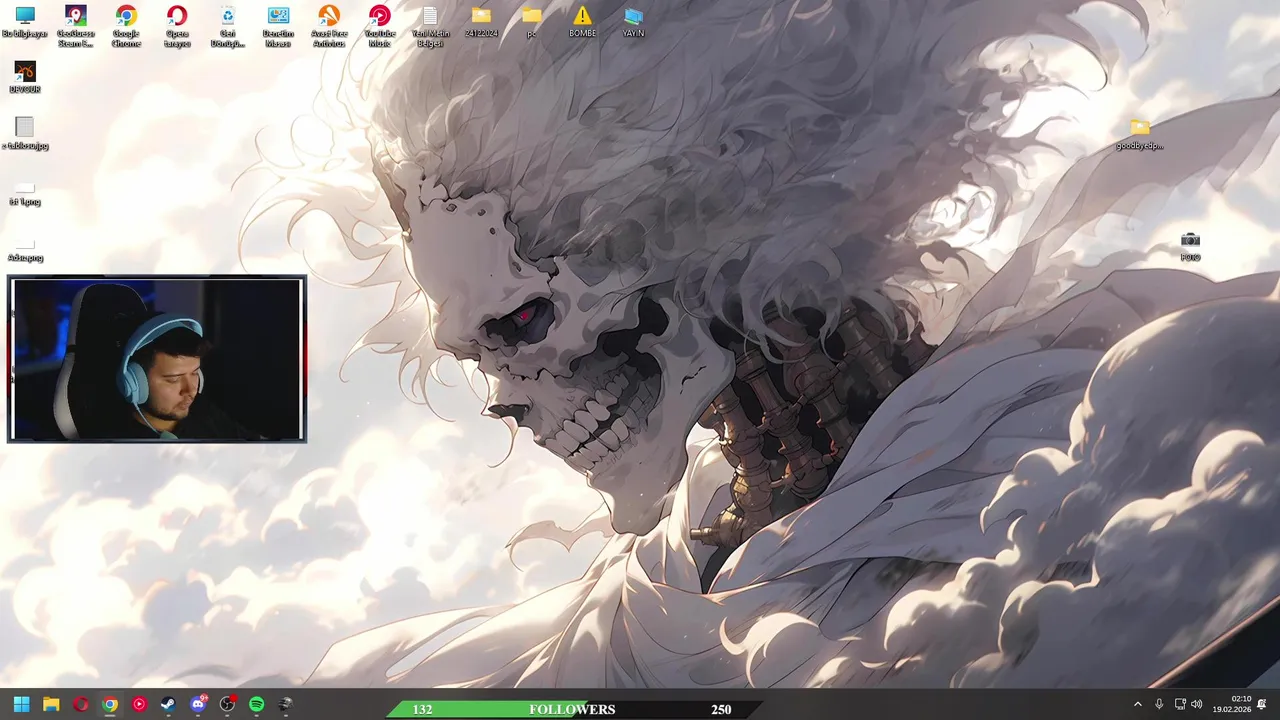Open OBS Studio from the taskbar
The width and height of the screenshot is (1280, 720).
227,704
